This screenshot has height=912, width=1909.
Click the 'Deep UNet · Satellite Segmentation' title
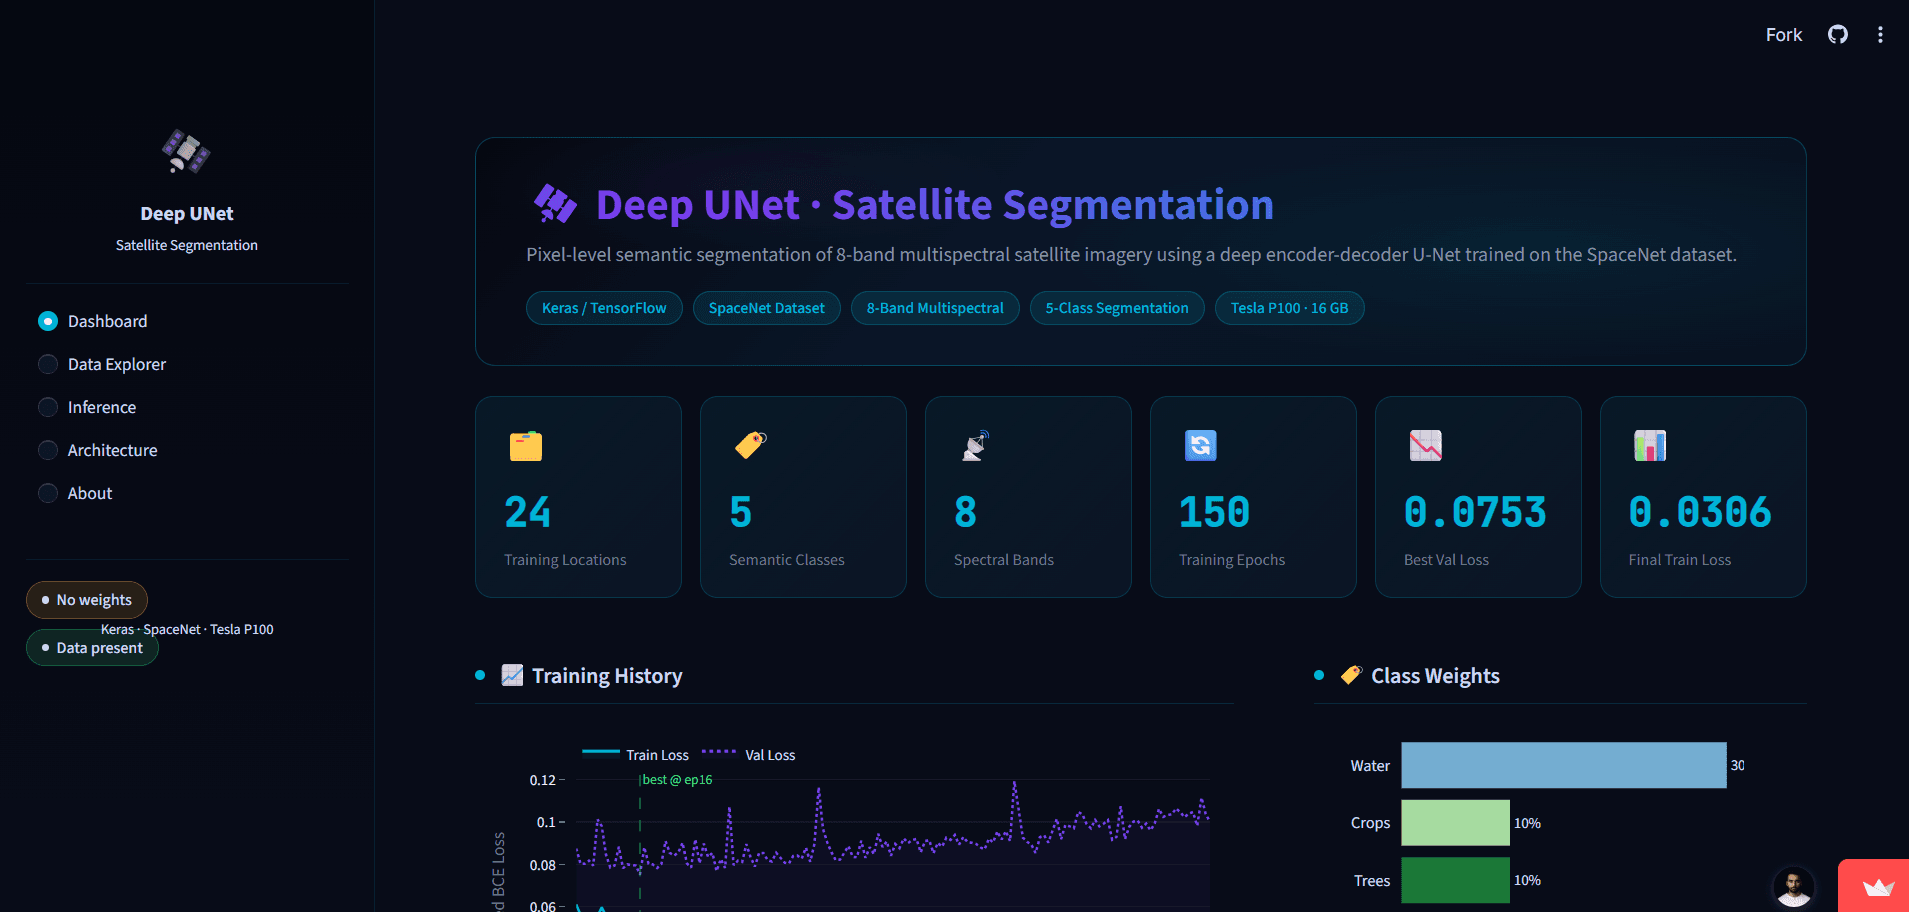click(935, 205)
